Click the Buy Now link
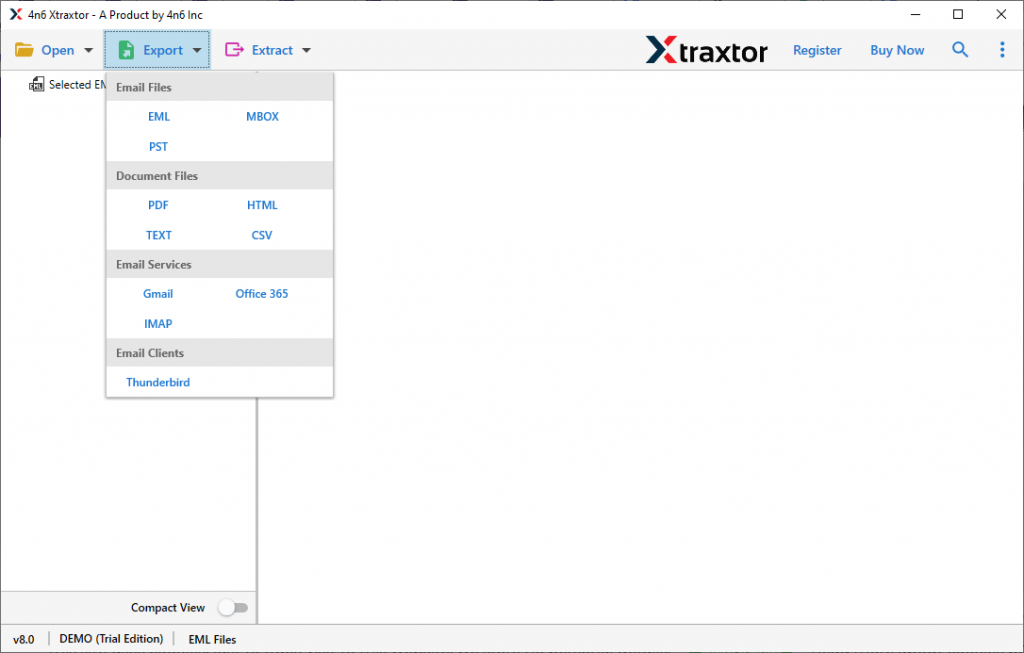1024x653 pixels. coord(897,50)
